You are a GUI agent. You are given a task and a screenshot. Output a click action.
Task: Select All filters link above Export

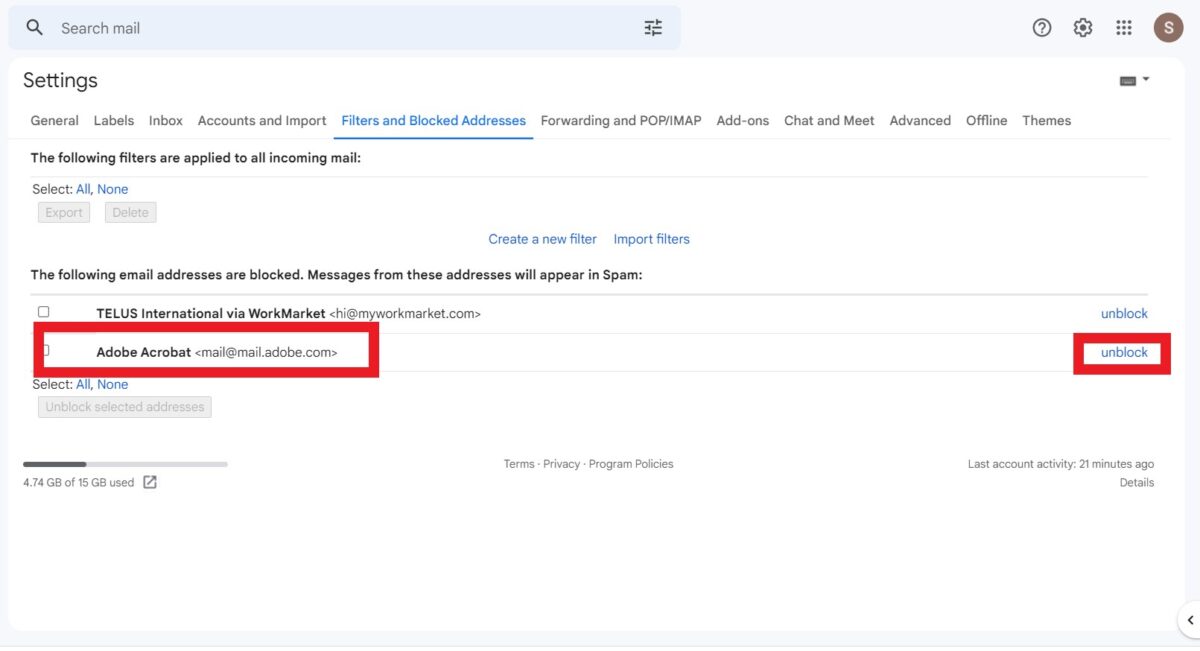point(83,189)
